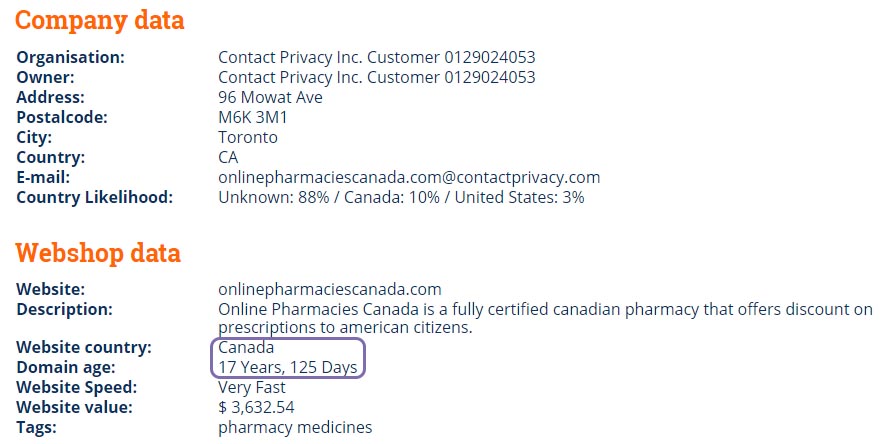Click the Owner value text

coord(377,77)
